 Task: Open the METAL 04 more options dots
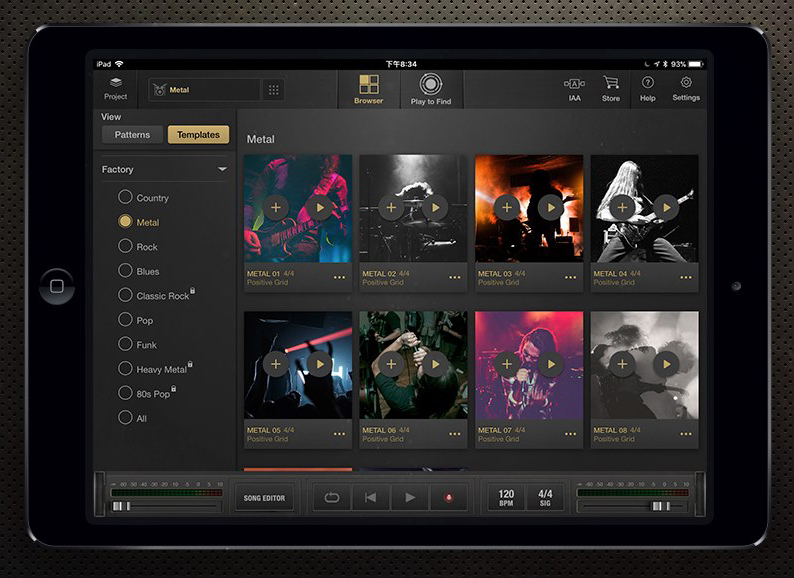(686, 278)
